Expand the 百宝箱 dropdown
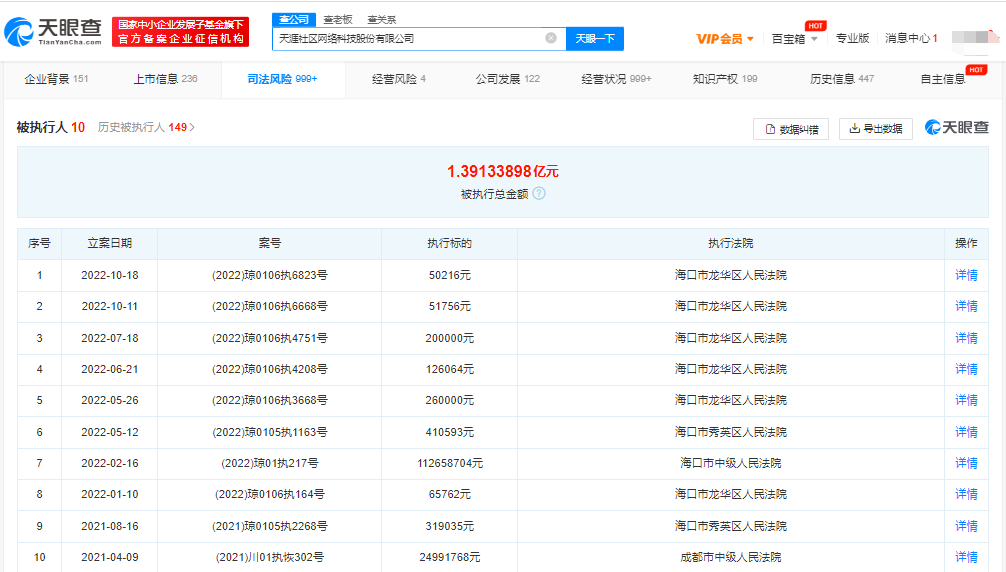 tap(794, 39)
